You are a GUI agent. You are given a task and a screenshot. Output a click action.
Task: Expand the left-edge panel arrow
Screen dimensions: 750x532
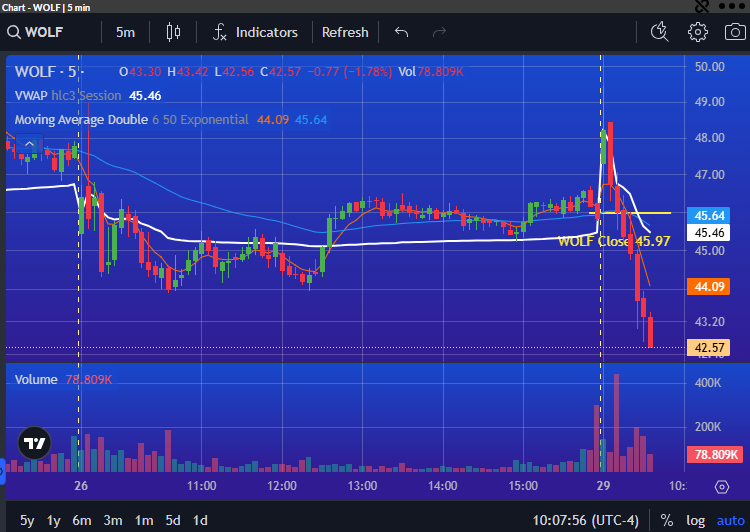2,471
